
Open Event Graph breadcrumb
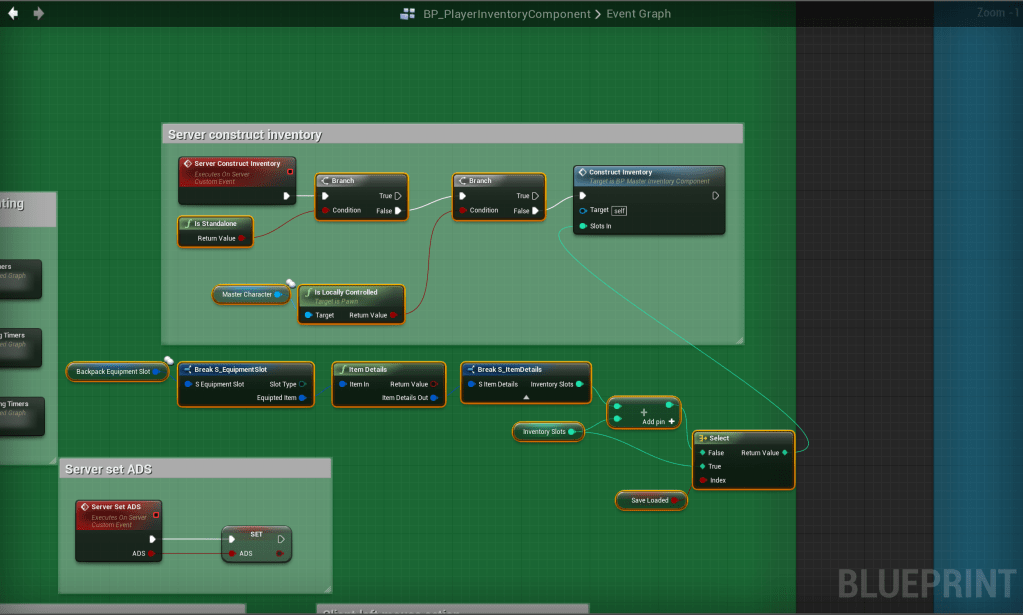click(x=638, y=14)
